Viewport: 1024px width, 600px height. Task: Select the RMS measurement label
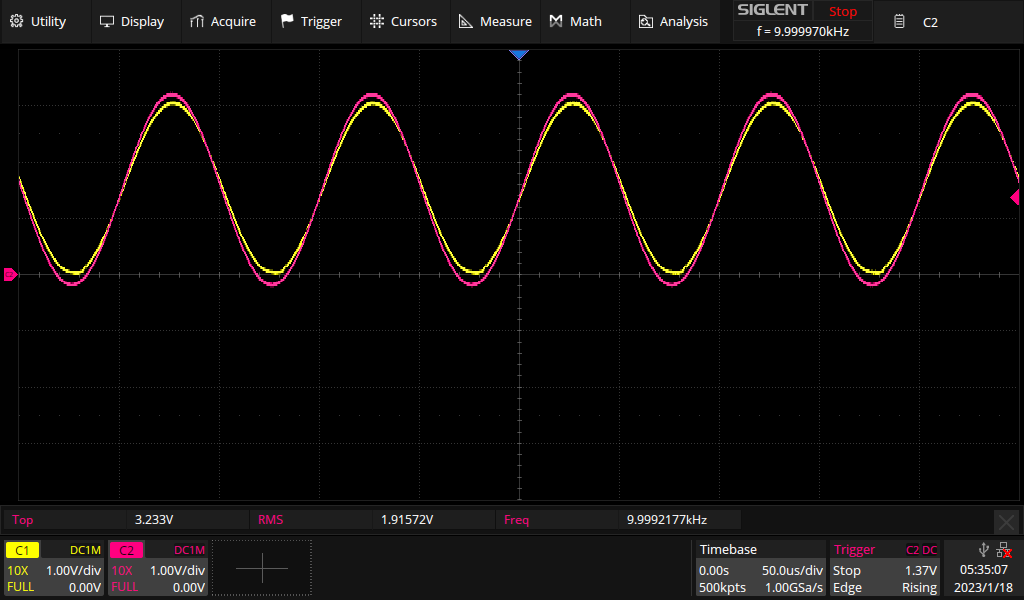(x=270, y=520)
